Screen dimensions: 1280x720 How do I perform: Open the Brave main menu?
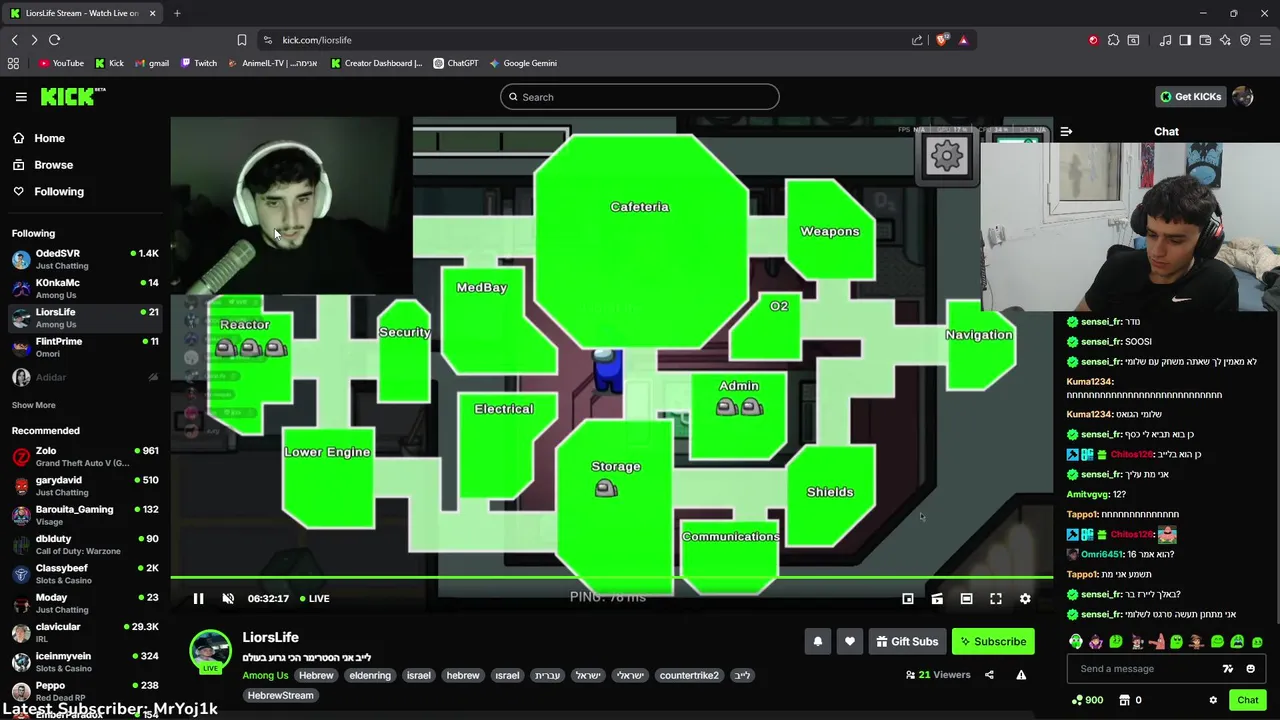(x=1265, y=40)
